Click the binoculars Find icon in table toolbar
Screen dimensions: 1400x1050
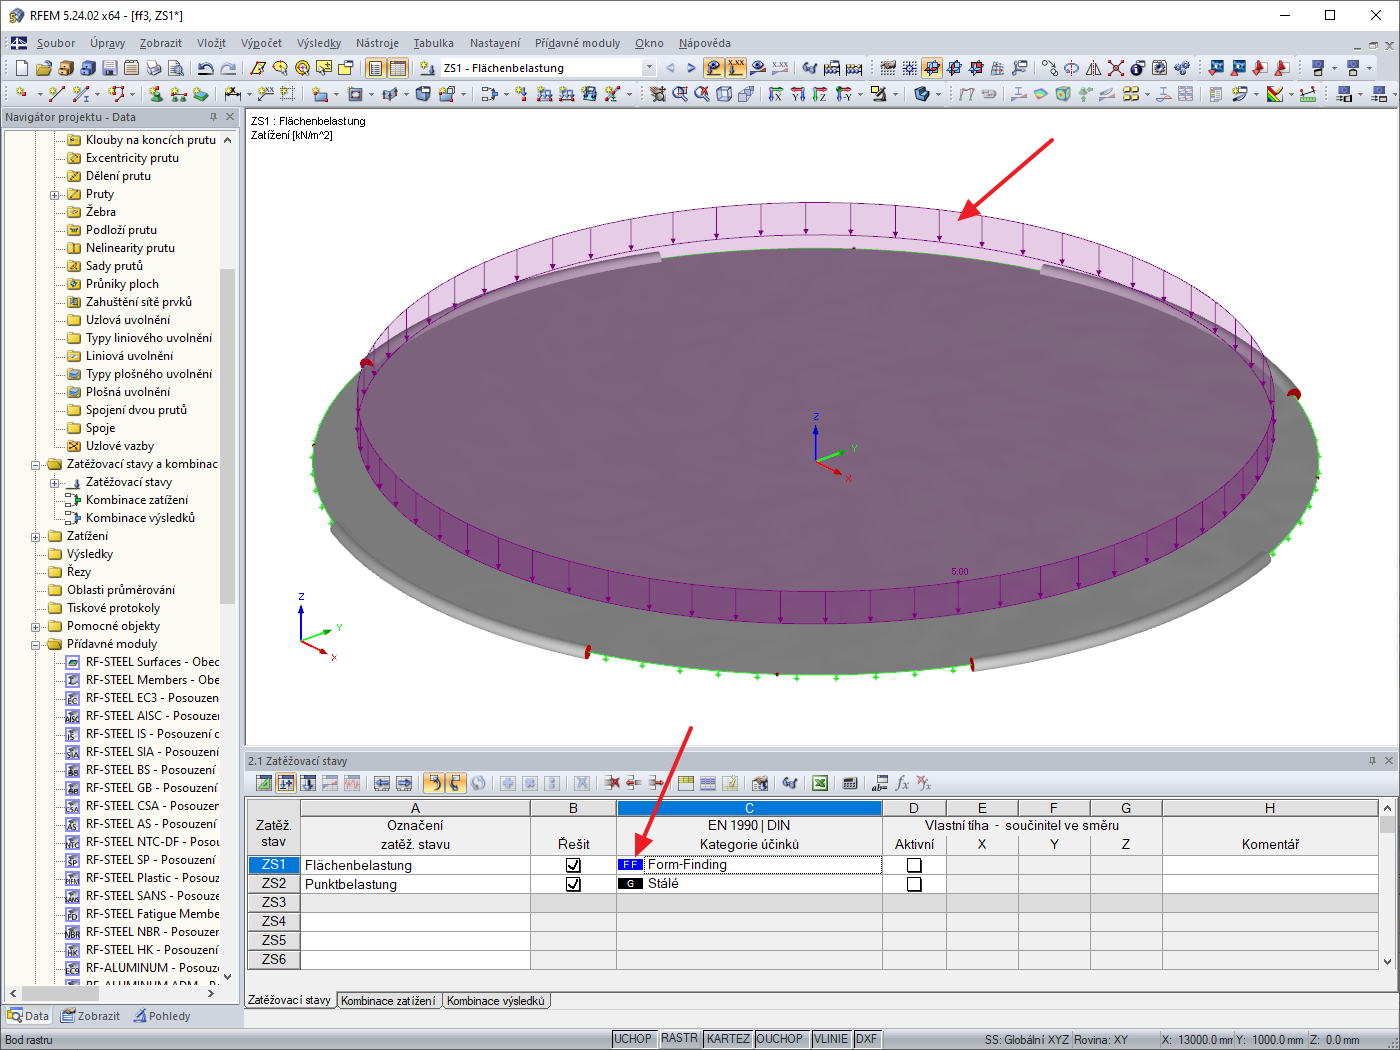point(790,783)
